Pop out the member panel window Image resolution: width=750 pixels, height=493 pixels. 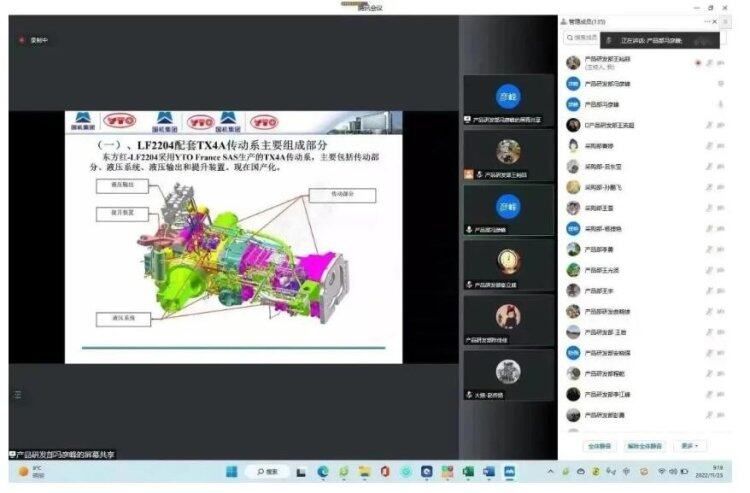coord(726,22)
